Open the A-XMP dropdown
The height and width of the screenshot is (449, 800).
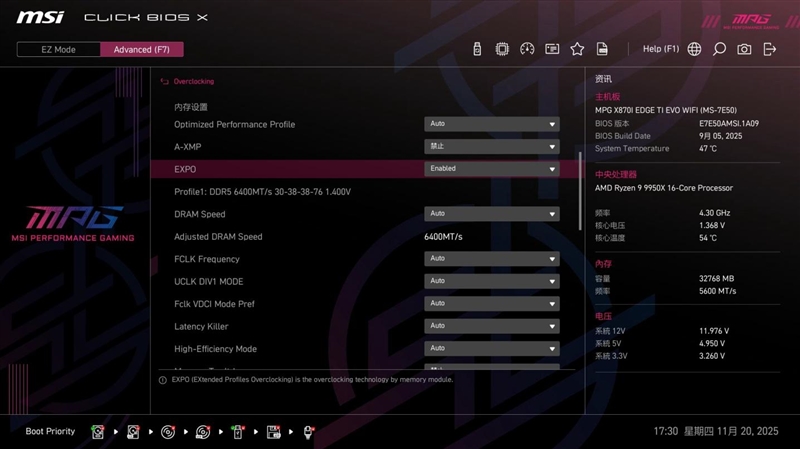point(492,146)
